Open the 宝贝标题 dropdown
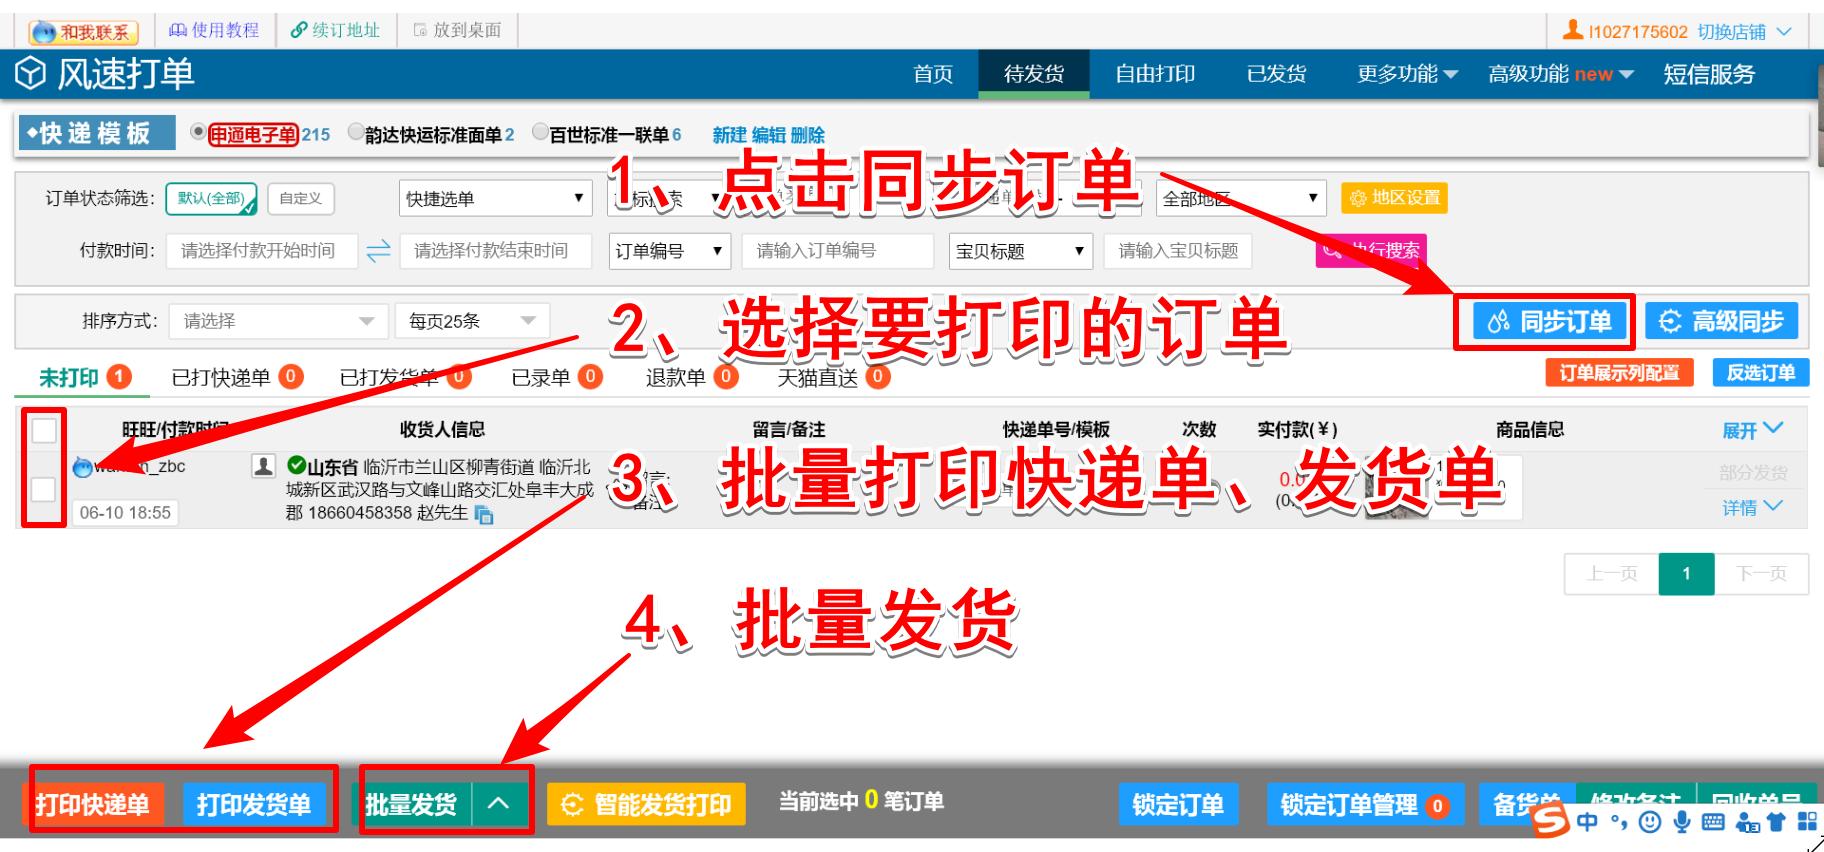Screen dimensions: 1824x852 tap(1021, 251)
